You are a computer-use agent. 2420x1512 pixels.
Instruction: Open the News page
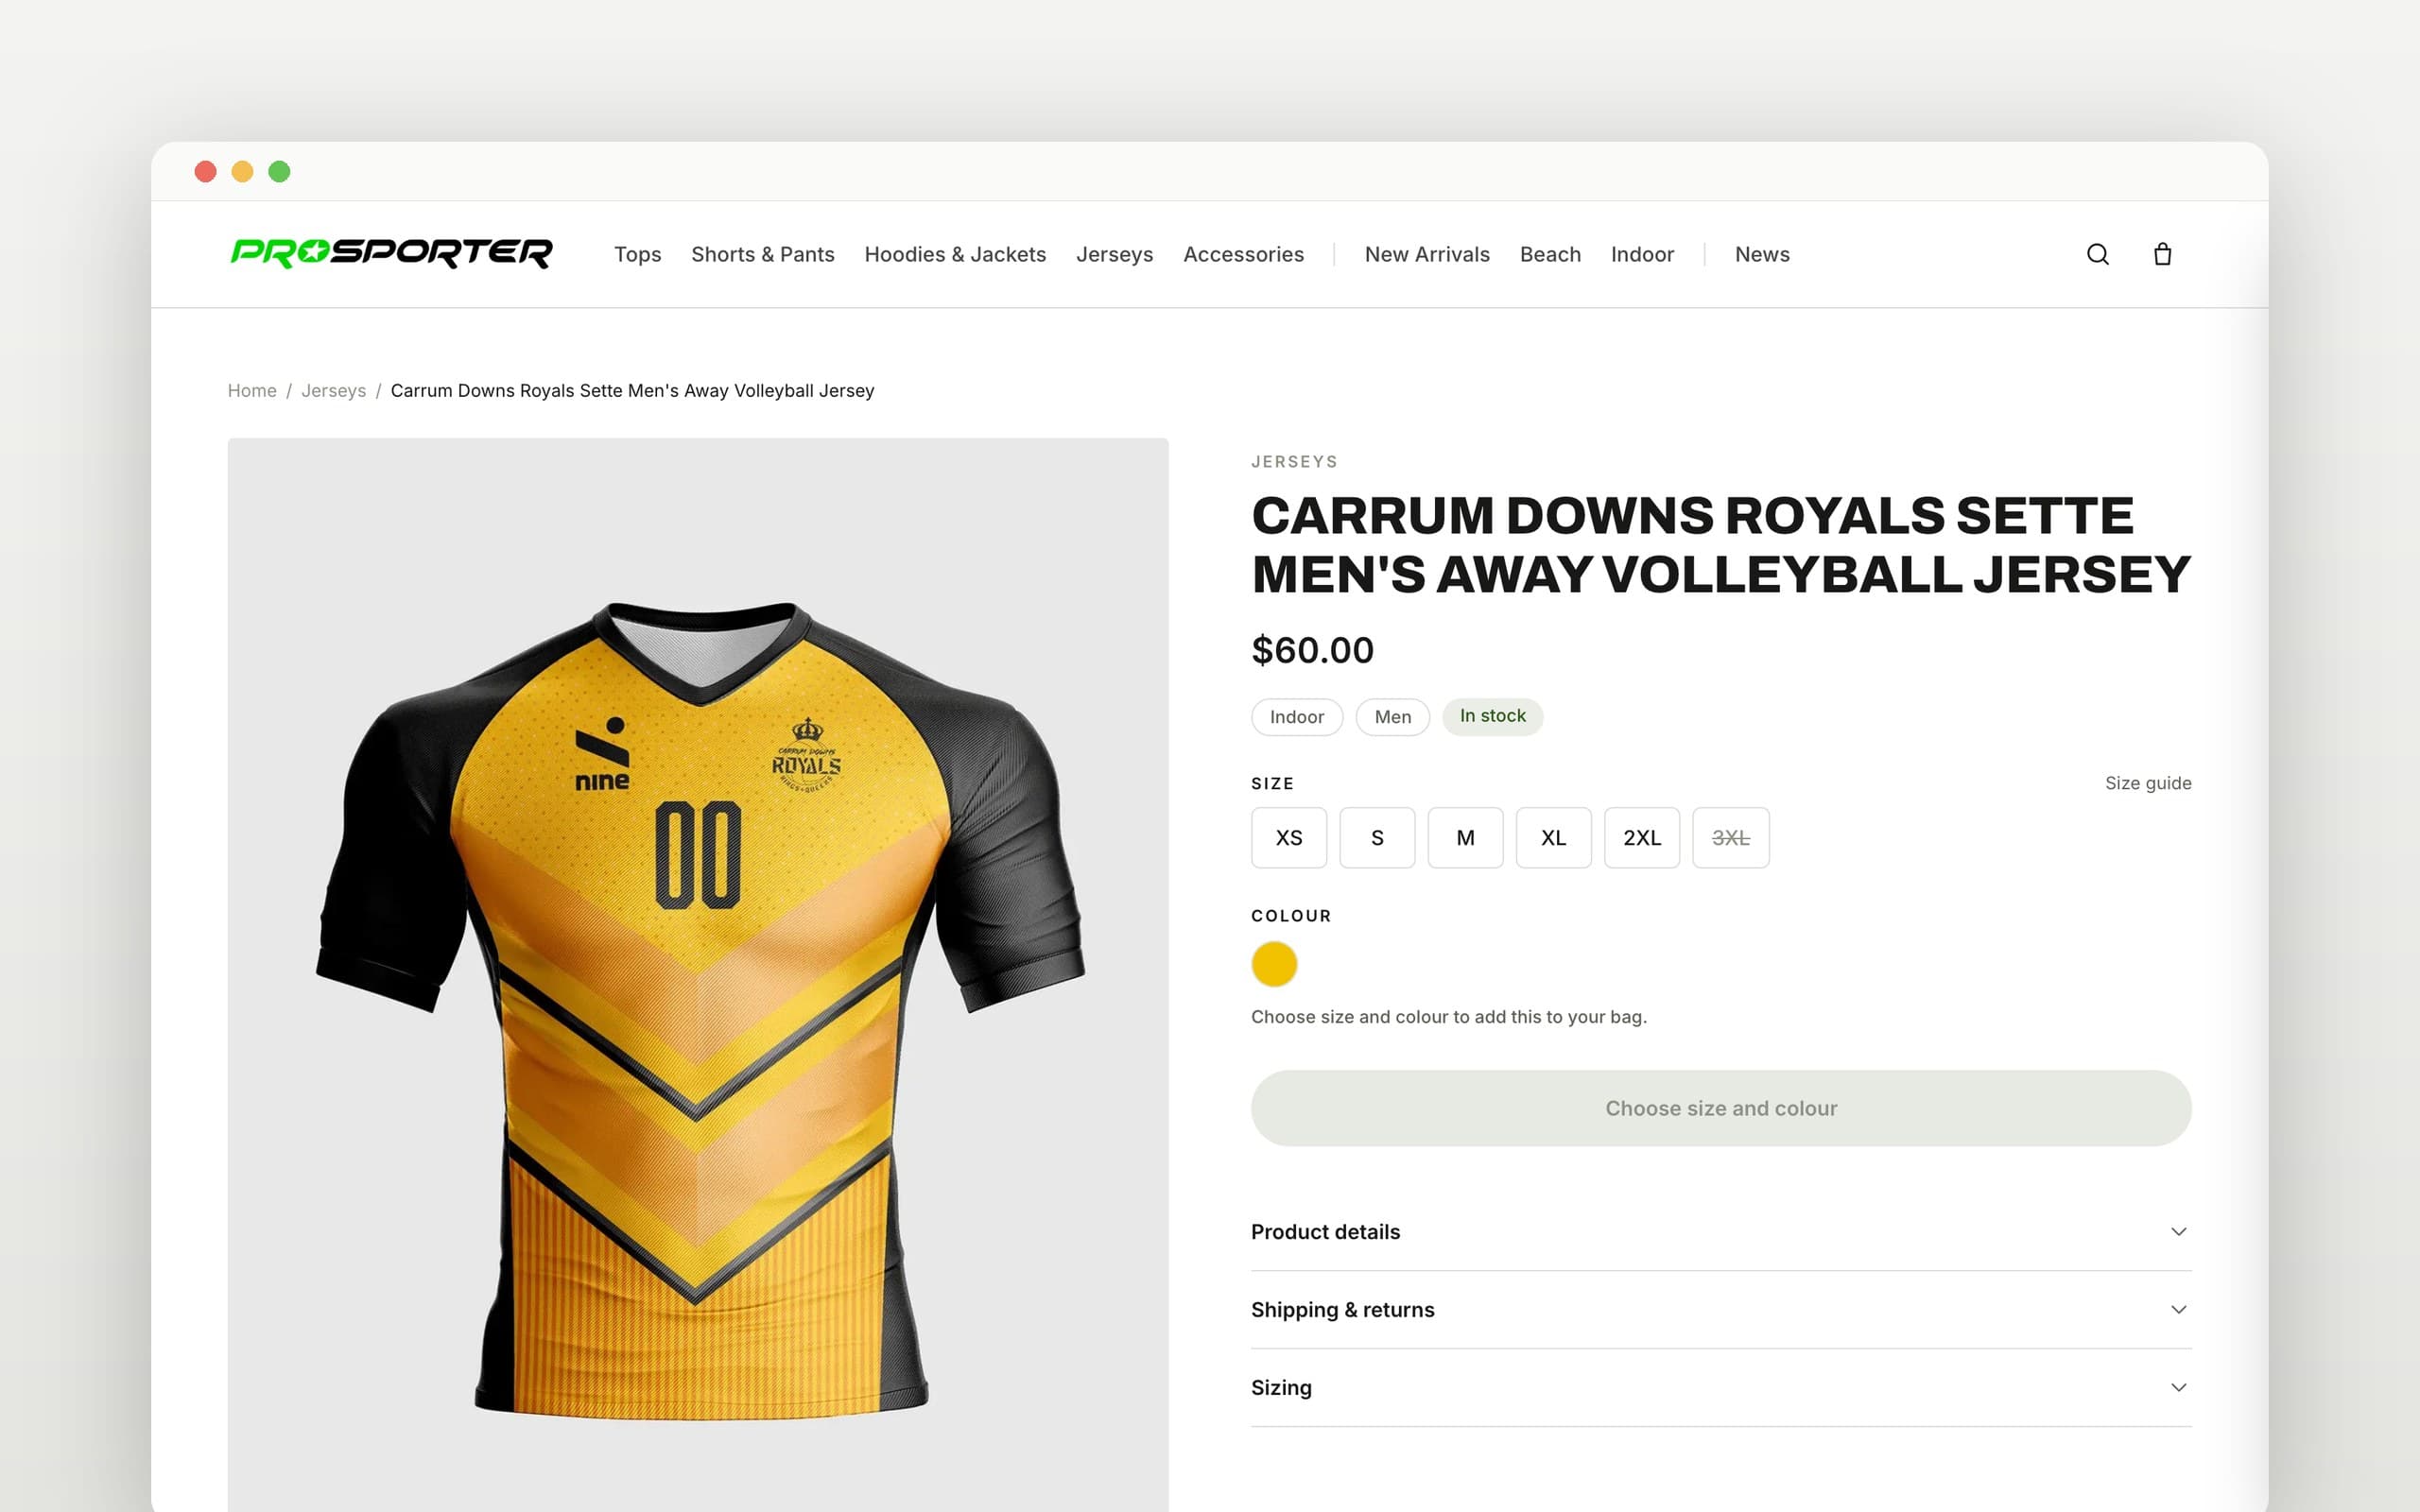pos(1762,254)
